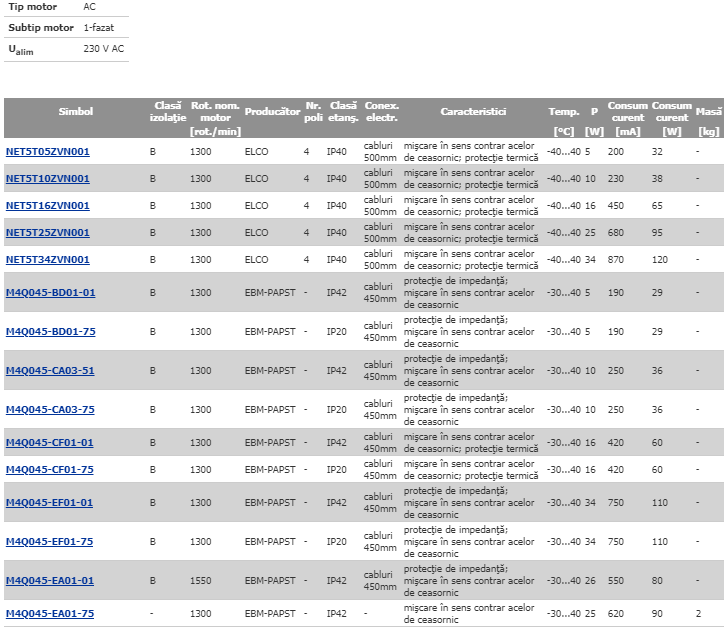The height and width of the screenshot is (627, 725).
Task: Click the 1-fazat value
Action: [x=98, y=27]
